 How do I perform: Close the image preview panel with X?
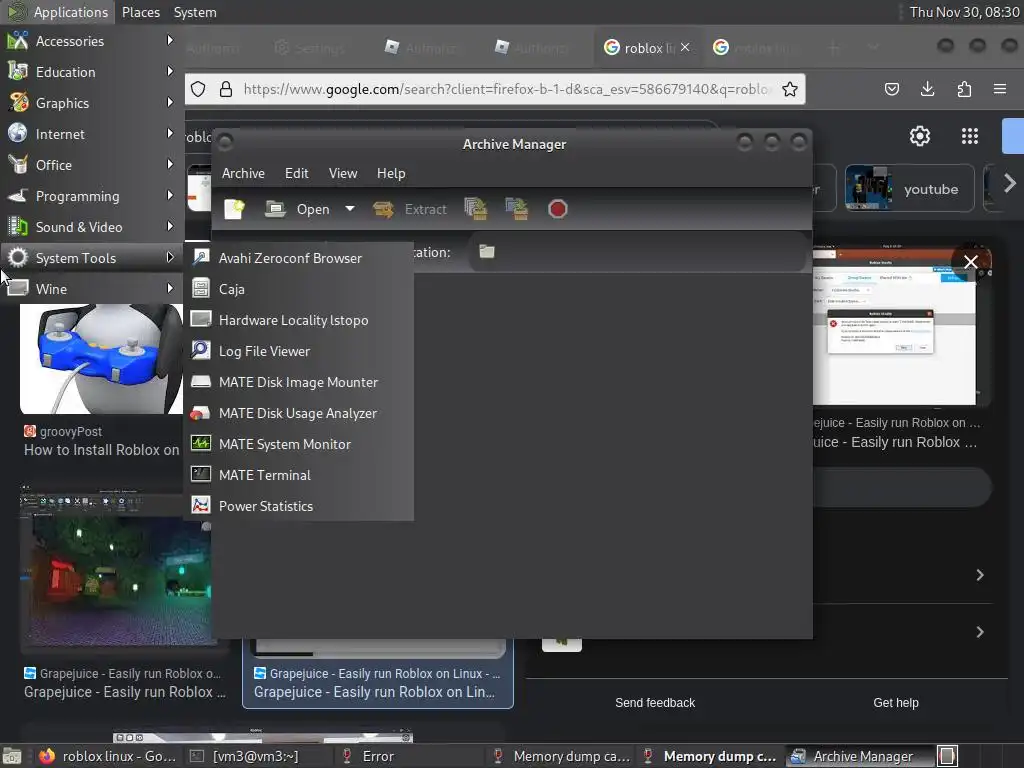click(970, 262)
